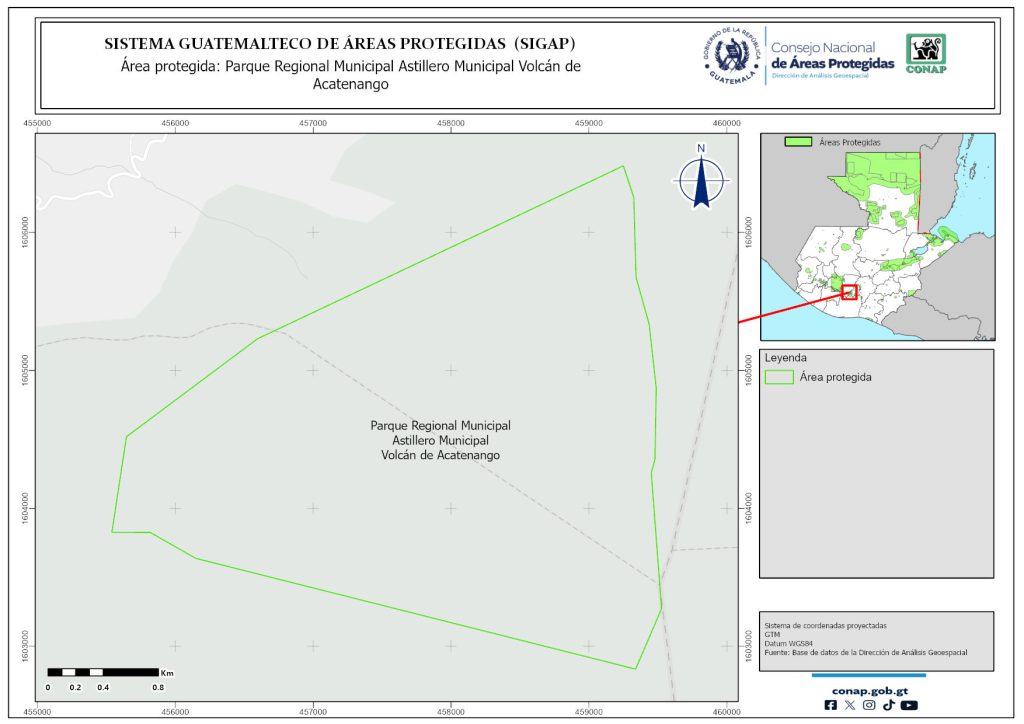This screenshot has height=724, width=1024.
Task: Click the SISTEMA GUATEMALTECO DE ÁREAS PROTEGIDAS title
Action: click(340, 44)
